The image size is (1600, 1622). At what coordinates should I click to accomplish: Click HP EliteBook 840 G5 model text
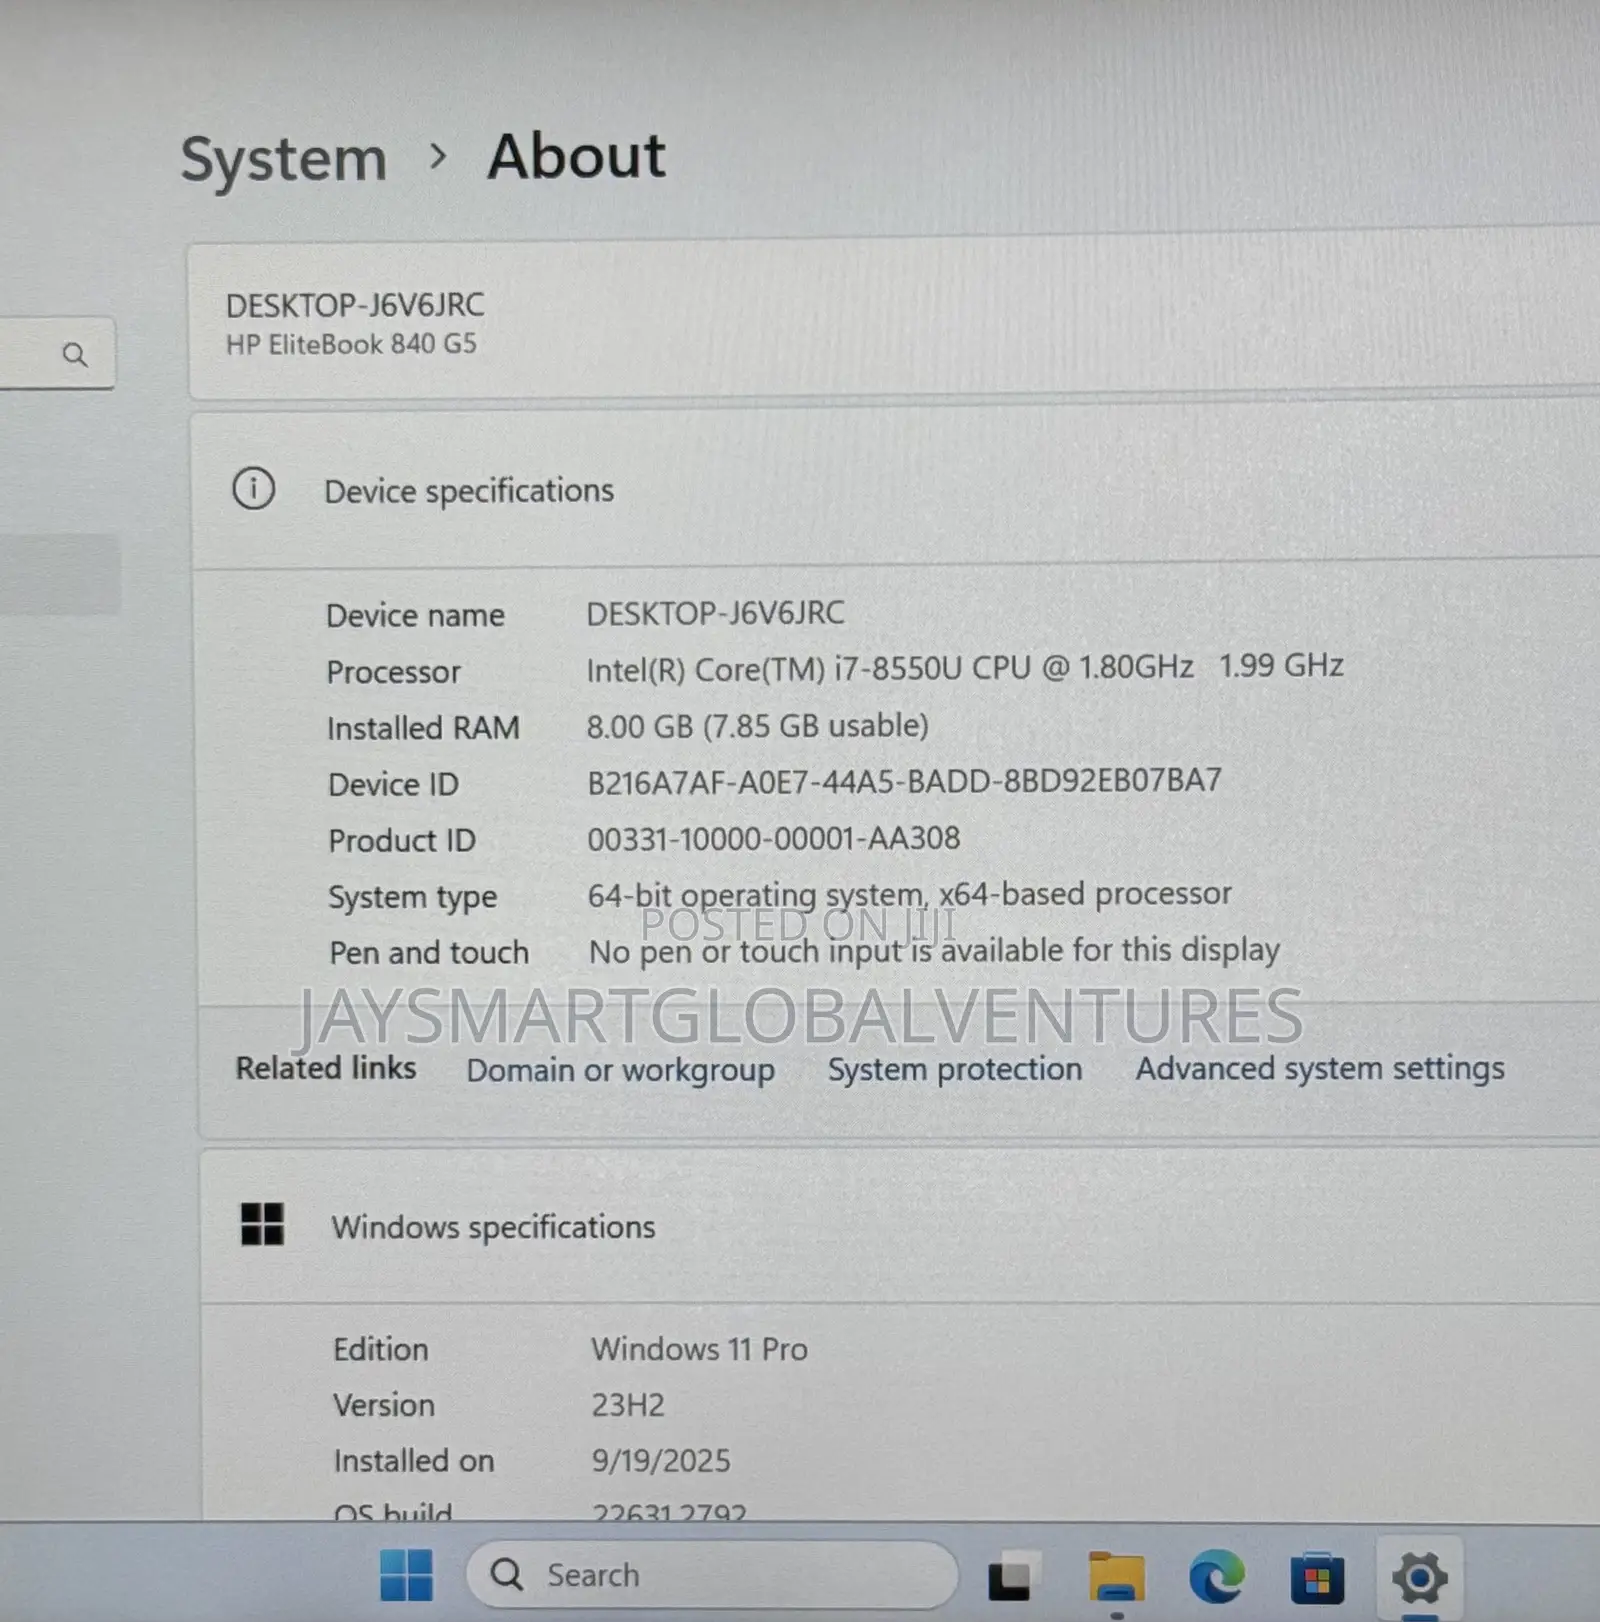click(x=351, y=344)
